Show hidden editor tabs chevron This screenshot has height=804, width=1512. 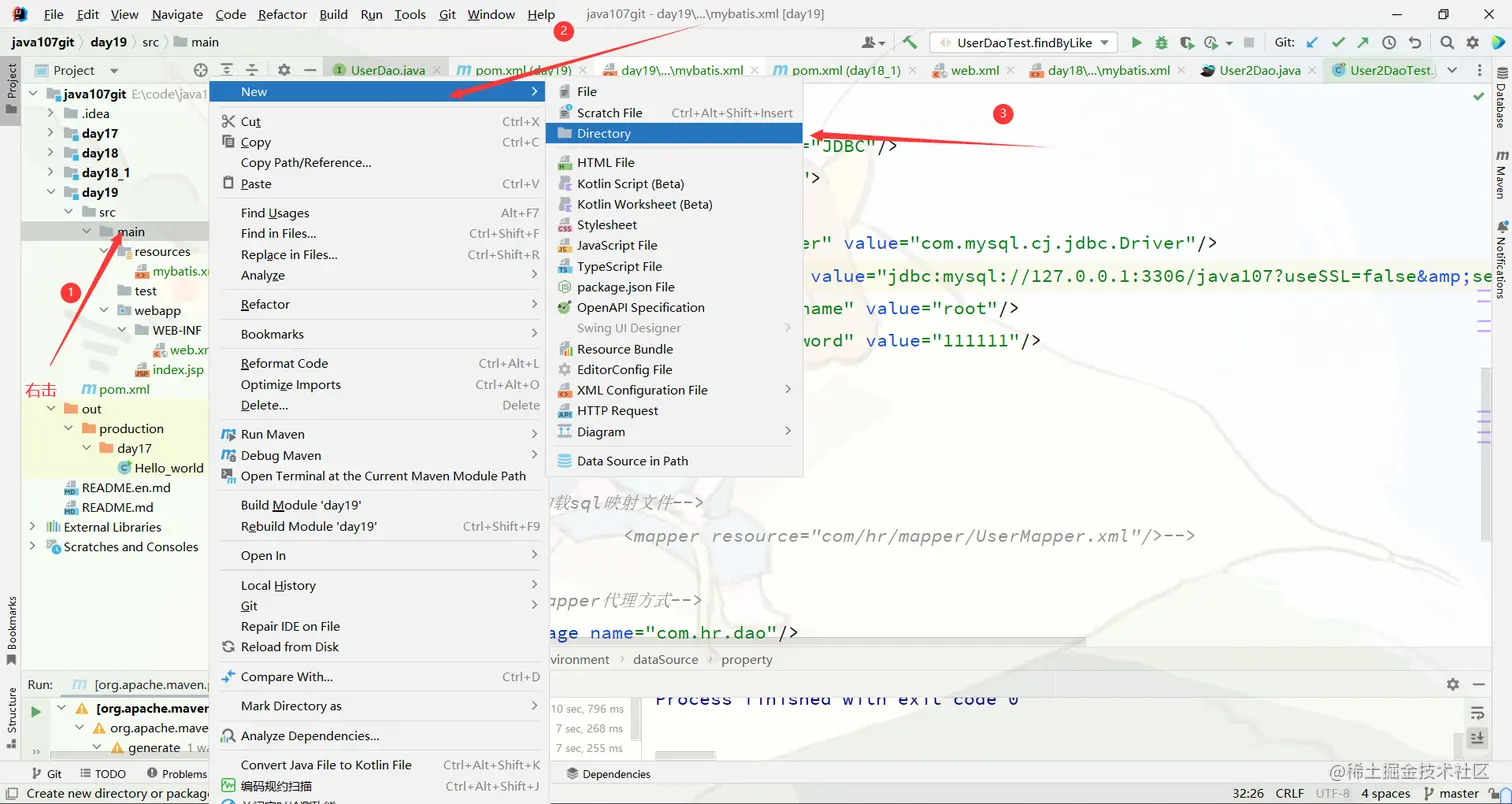tap(1452, 70)
